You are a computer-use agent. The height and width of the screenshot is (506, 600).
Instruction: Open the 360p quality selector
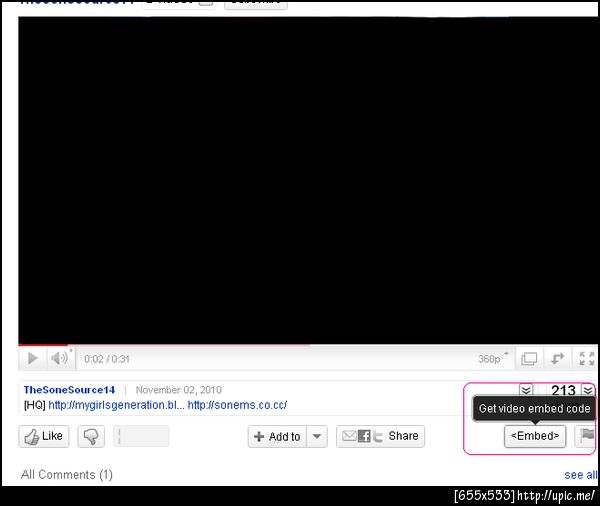[493, 359]
